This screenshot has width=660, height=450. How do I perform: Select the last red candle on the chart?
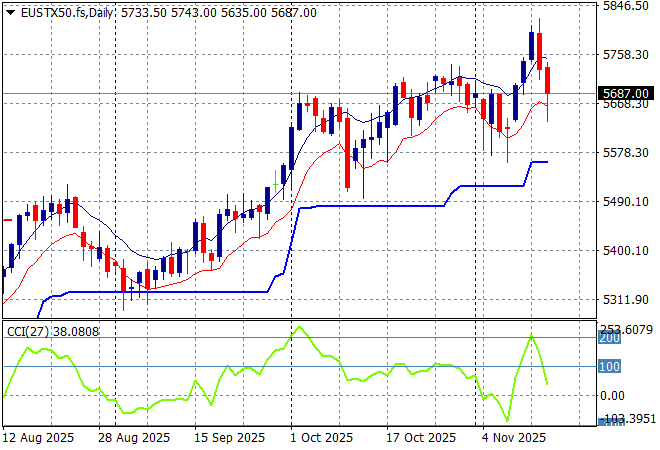tap(547, 80)
